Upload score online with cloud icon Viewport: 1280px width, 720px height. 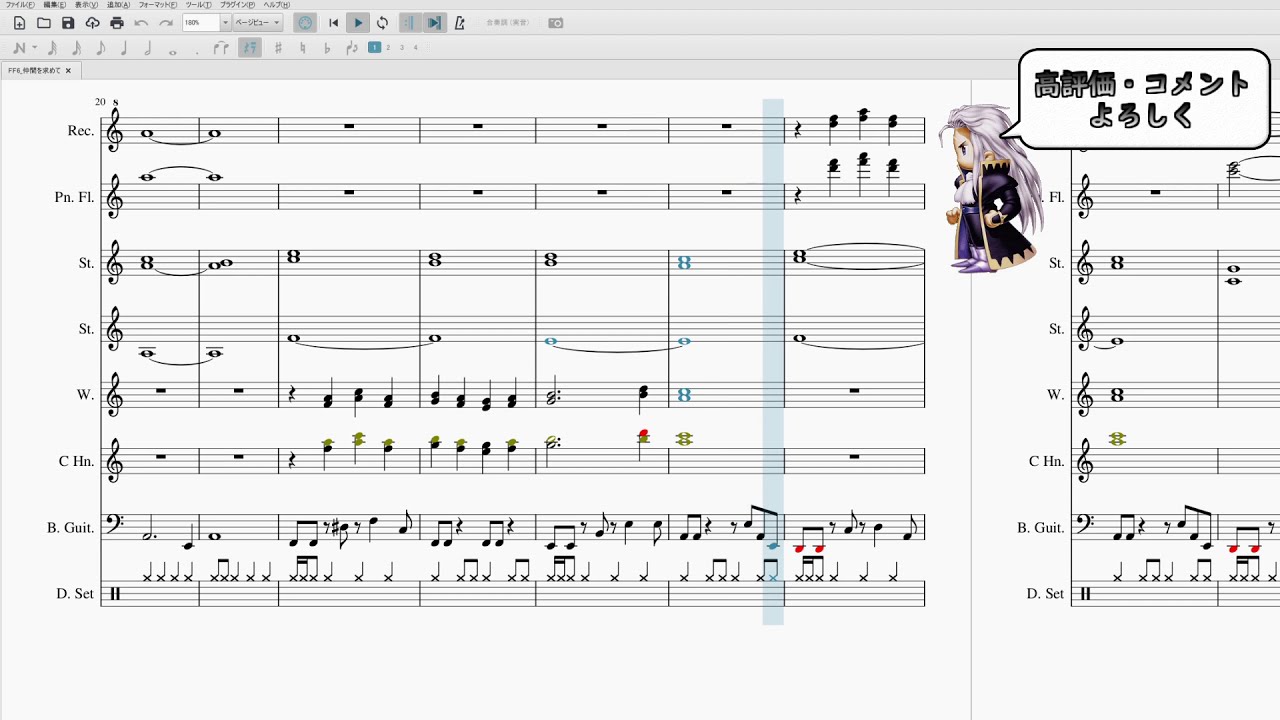[x=92, y=23]
